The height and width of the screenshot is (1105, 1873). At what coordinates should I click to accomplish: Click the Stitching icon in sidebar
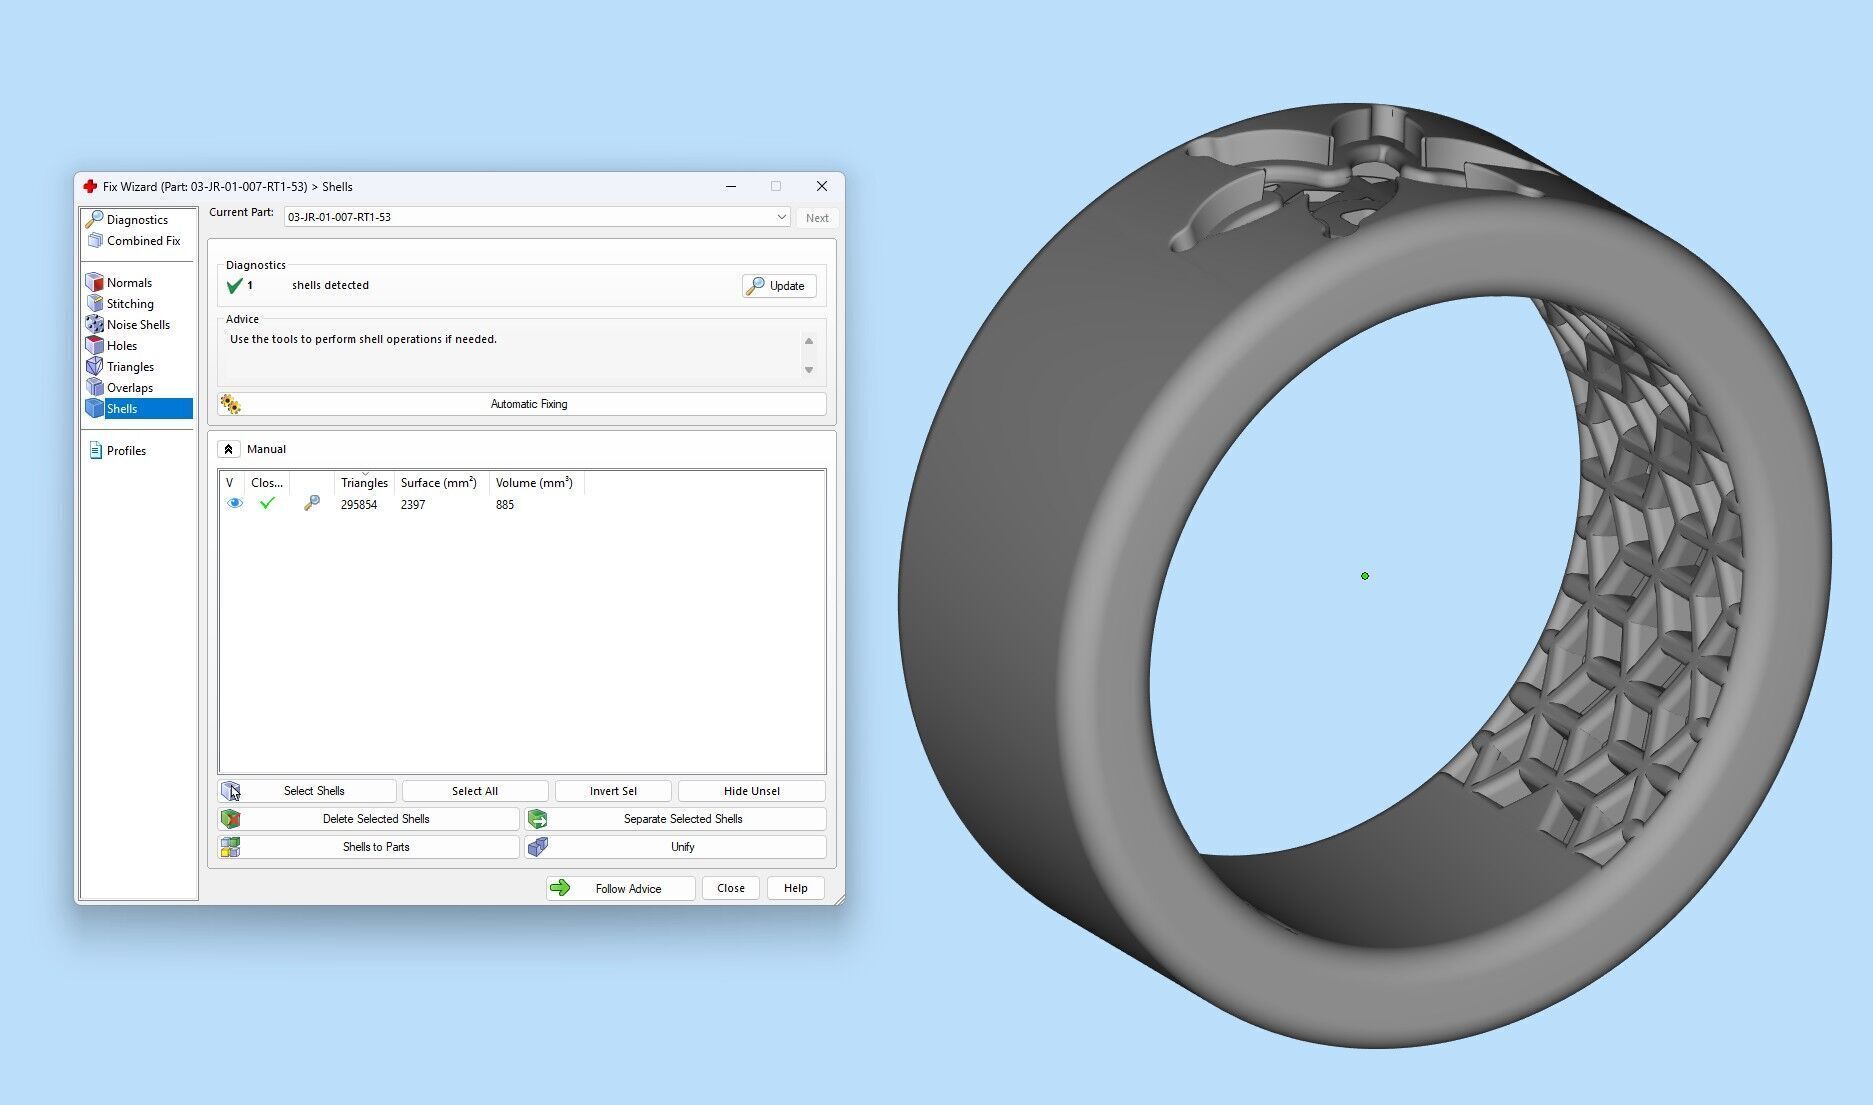coord(95,304)
